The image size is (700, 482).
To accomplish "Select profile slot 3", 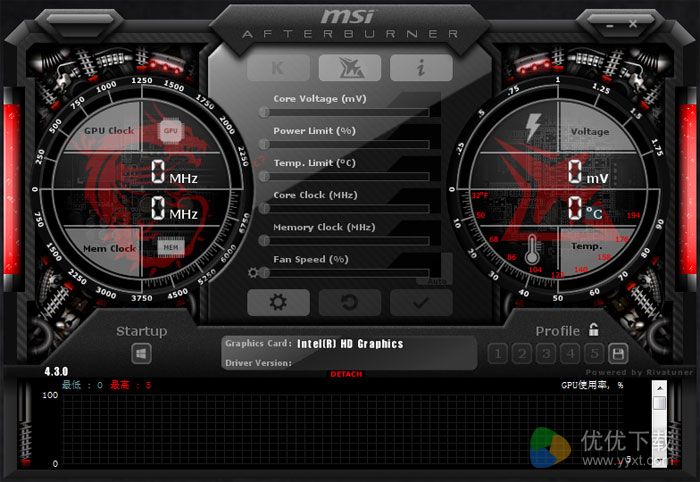I will (x=546, y=354).
